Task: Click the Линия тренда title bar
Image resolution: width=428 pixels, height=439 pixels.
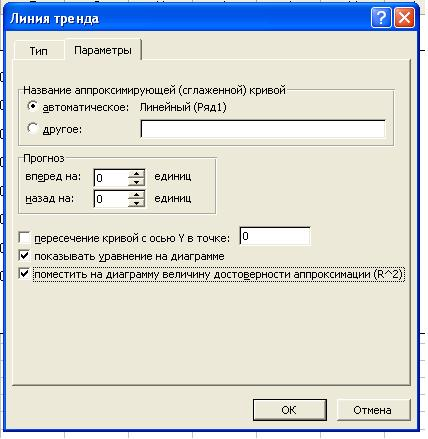Action: pyautogui.click(x=187, y=18)
